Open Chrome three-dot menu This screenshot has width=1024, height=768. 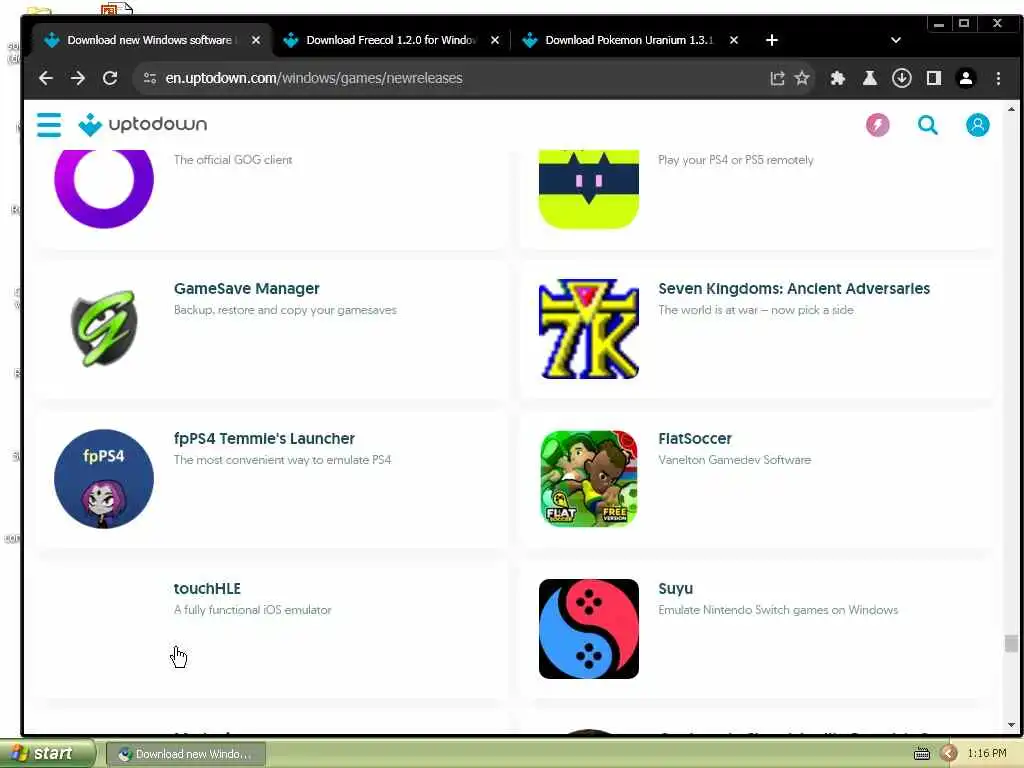coord(998,78)
